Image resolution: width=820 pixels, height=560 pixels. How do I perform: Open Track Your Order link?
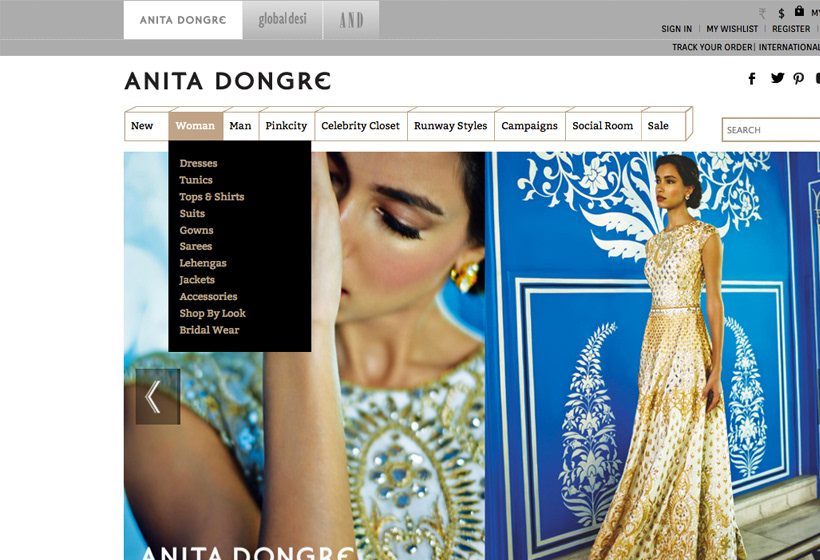[712, 48]
